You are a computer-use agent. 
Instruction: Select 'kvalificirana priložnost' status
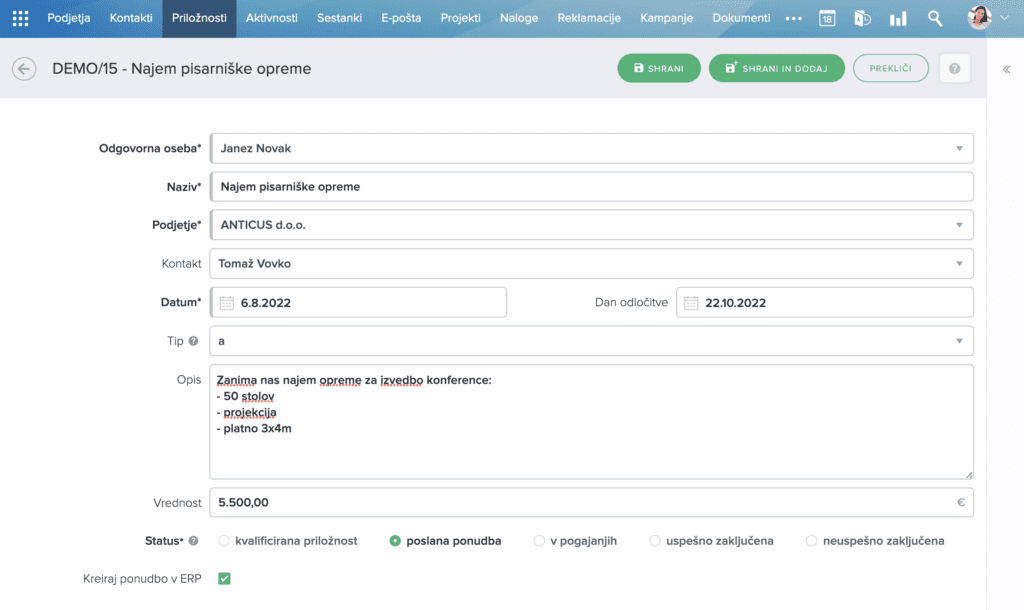(x=223, y=541)
